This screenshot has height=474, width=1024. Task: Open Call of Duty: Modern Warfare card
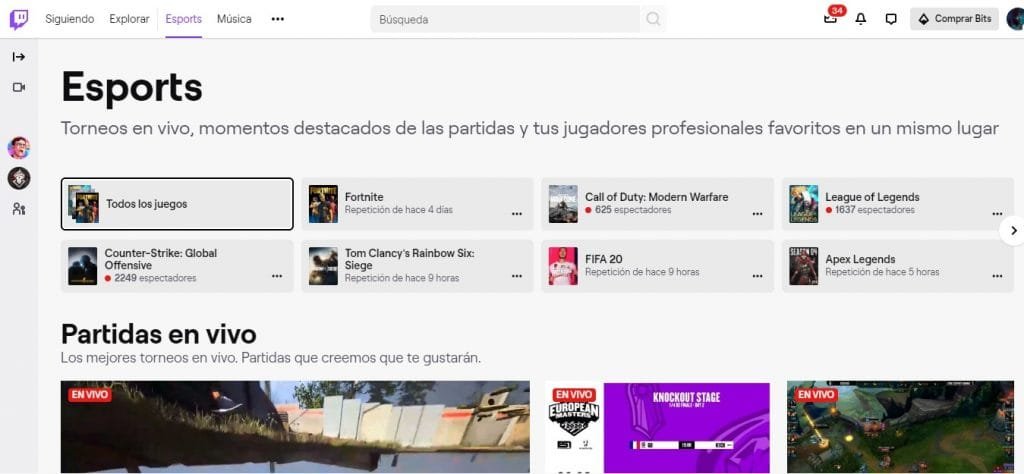click(x=658, y=204)
